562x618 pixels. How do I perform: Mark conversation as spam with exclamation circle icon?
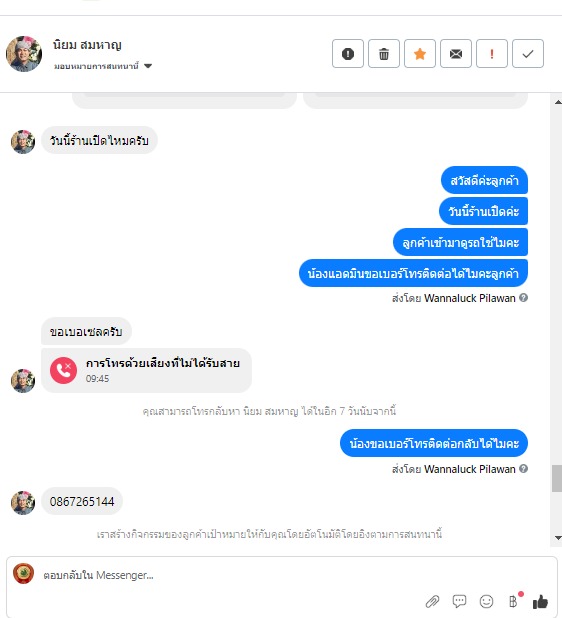pos(348,54)
